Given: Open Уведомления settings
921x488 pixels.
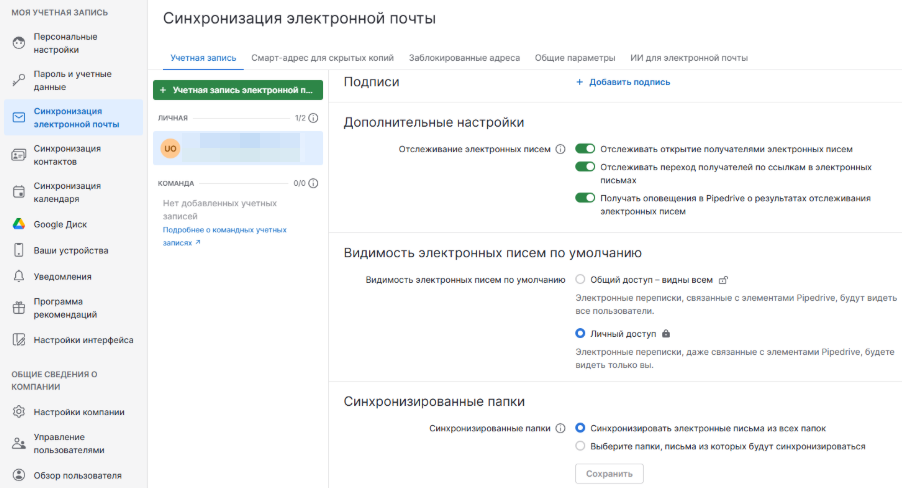Looking at the screenshot, I should pyautogui.click(x=73, y=276).
